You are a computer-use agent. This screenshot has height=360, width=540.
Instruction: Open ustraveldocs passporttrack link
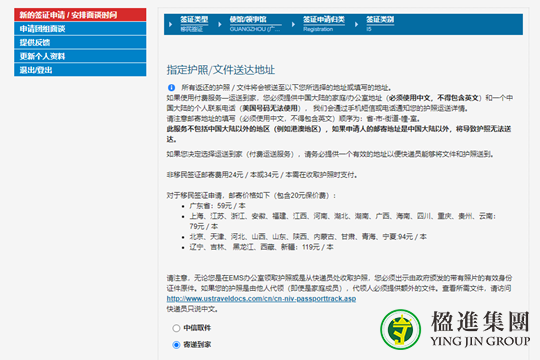261,299
